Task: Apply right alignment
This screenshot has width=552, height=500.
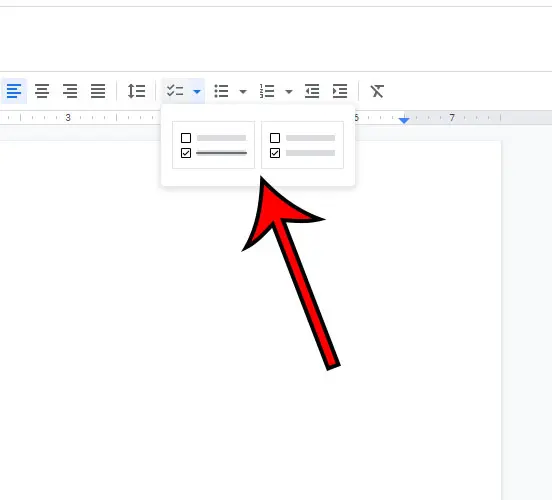Action: click(70, 91)
